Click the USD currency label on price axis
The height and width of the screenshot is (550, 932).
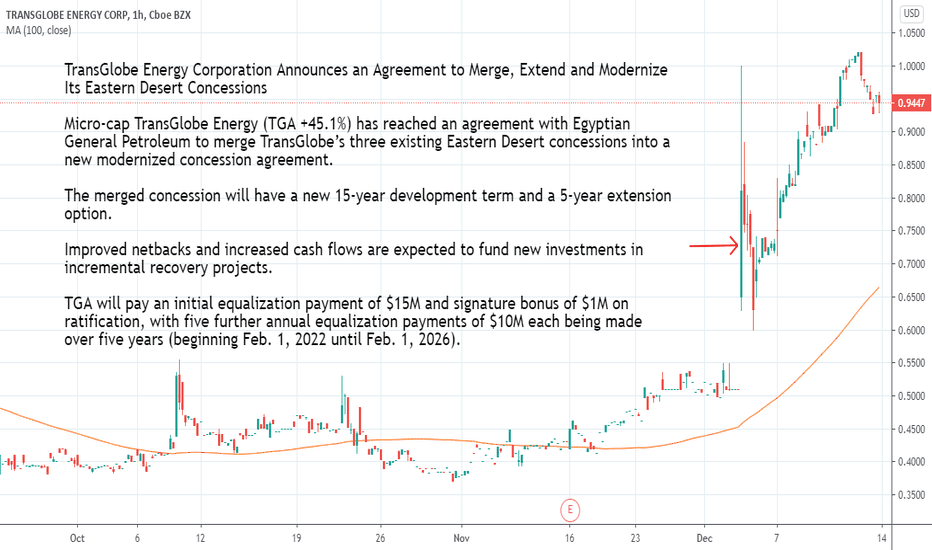click(911, 13)
